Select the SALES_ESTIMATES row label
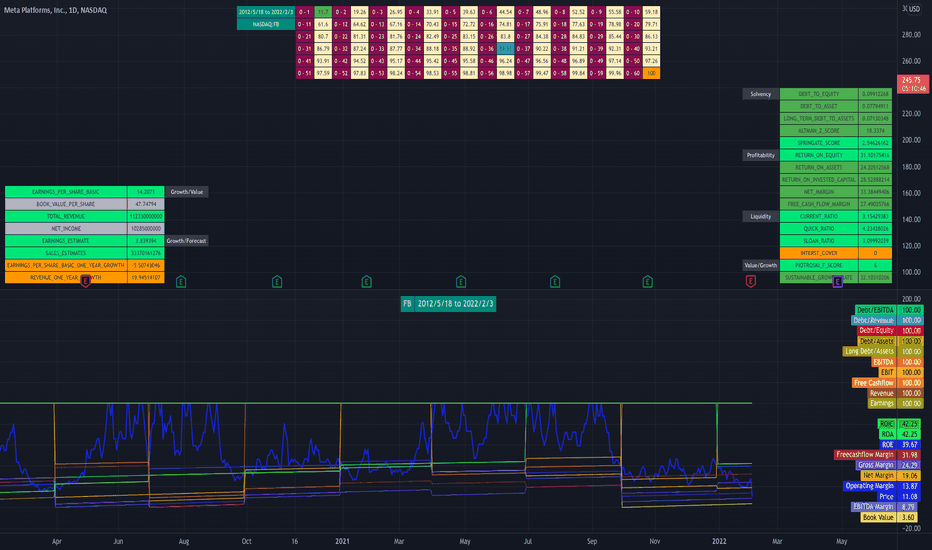The image size is (932, 550). tap(66, 253)
